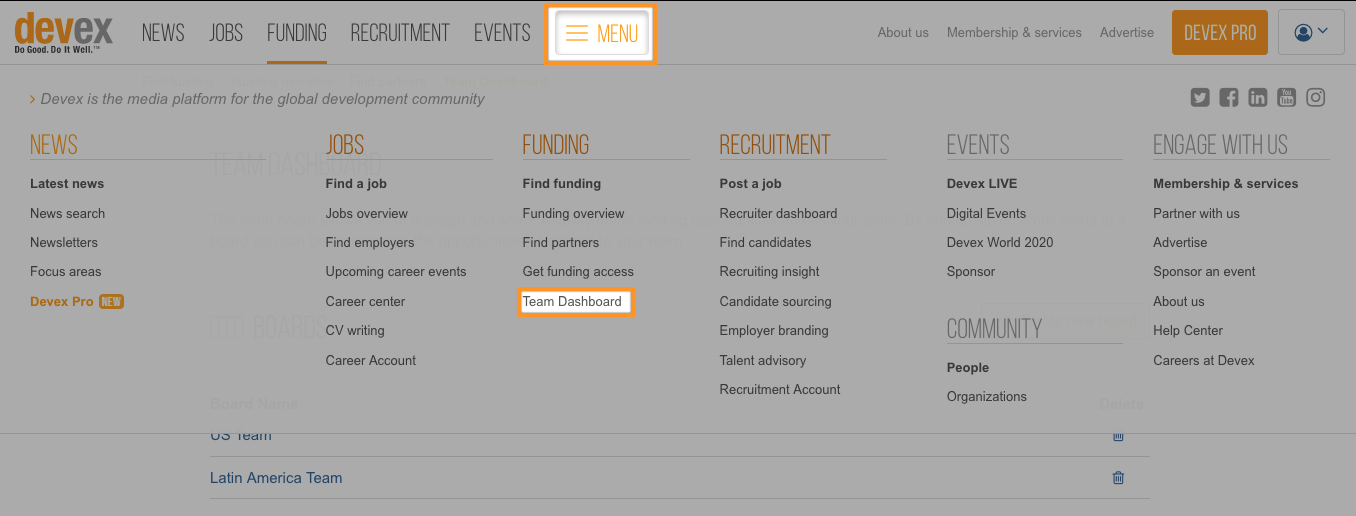Open the FUNDING top navigation tab
The width and height of the screenshot is (1356, 516).
tap(297, 33)
